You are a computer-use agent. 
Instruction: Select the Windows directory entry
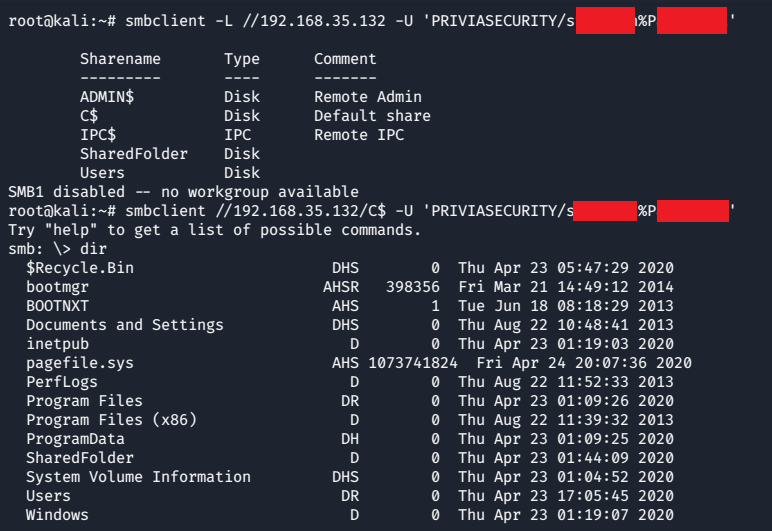point(57,515)
